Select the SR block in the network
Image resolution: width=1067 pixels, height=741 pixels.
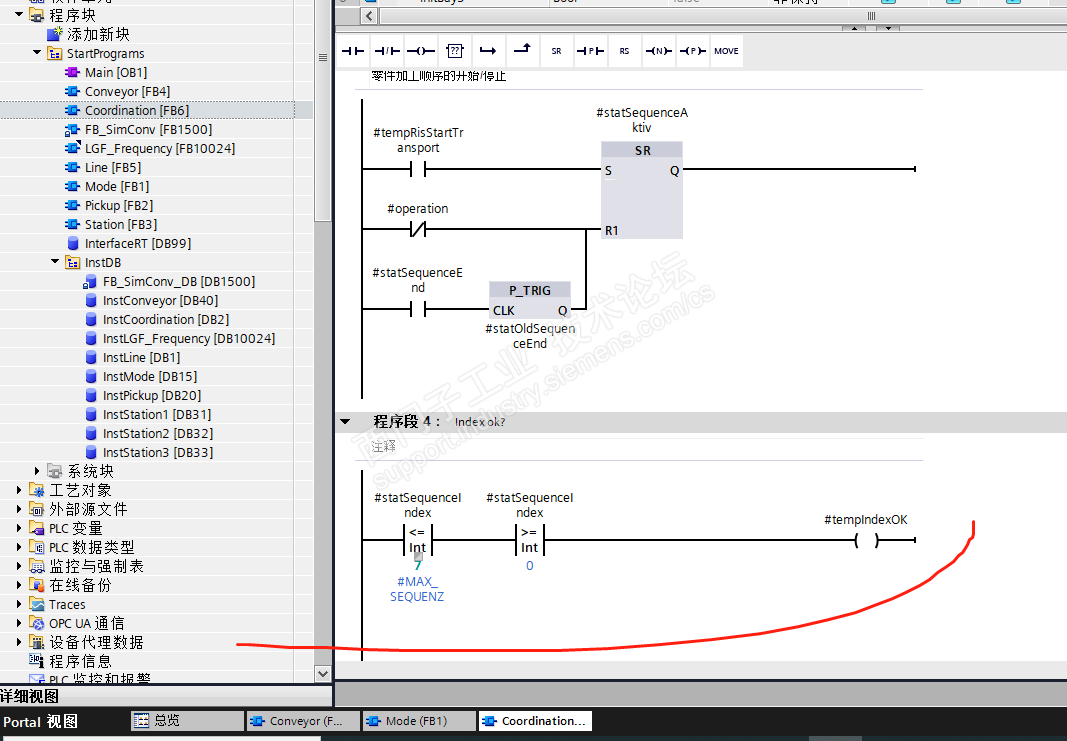642,190
